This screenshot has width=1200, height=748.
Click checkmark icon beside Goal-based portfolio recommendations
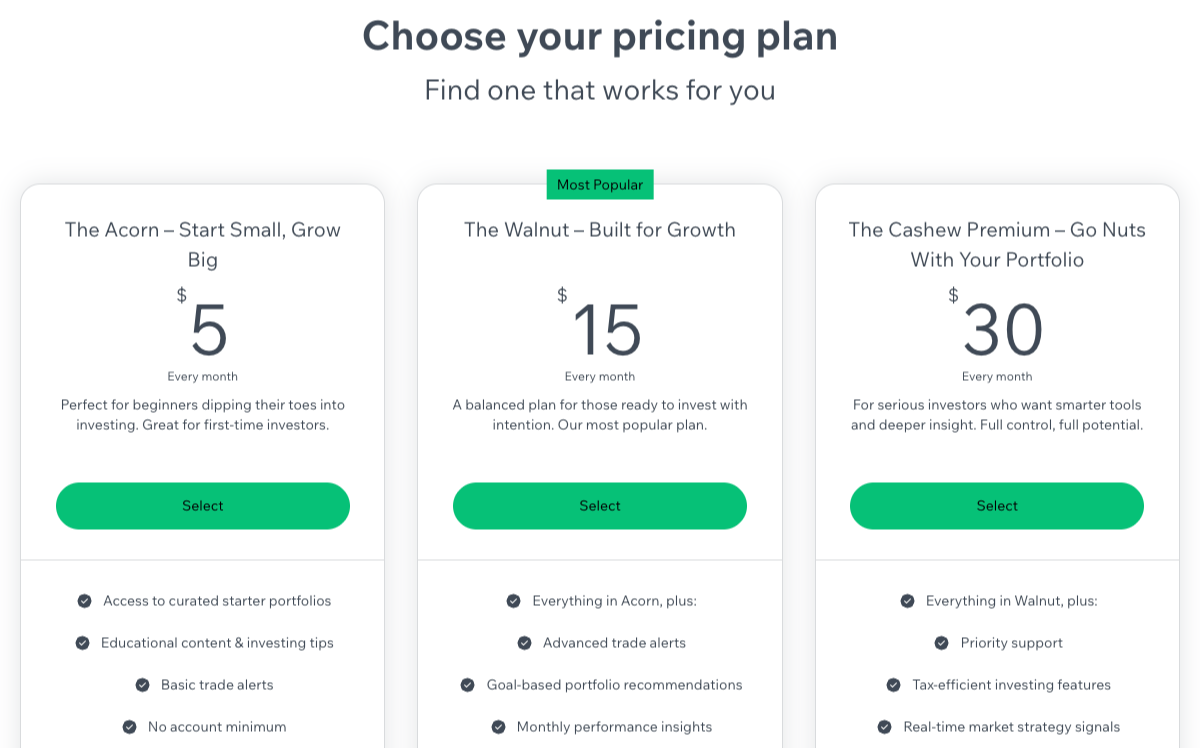(x=468, y=685)
